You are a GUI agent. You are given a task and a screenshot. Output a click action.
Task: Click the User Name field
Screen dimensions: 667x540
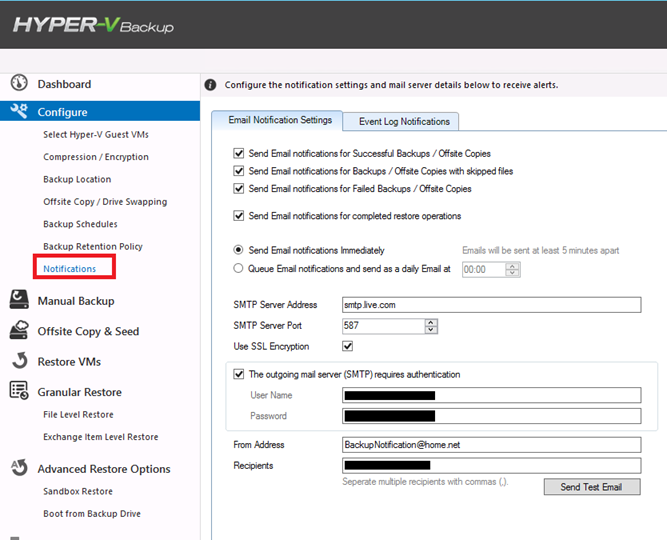tap(491, 395)
